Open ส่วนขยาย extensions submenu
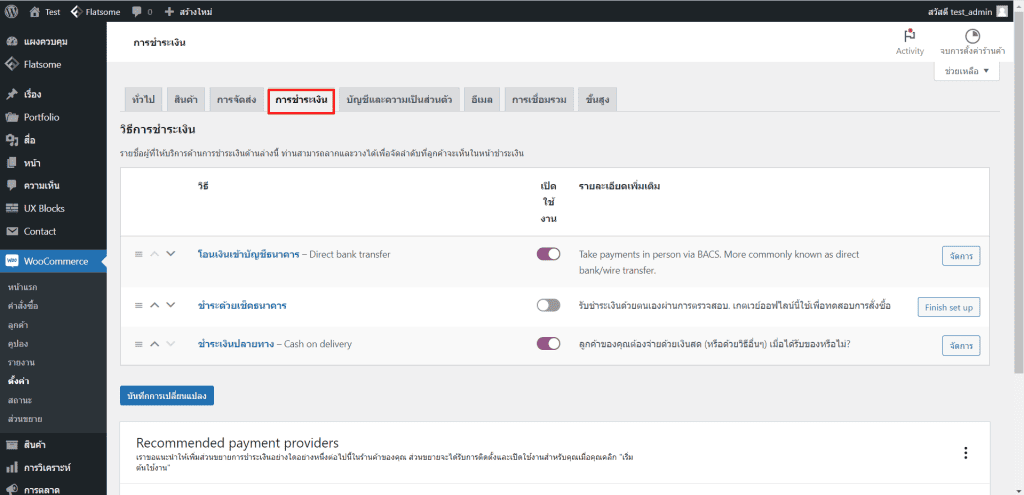 pos(25,418)
